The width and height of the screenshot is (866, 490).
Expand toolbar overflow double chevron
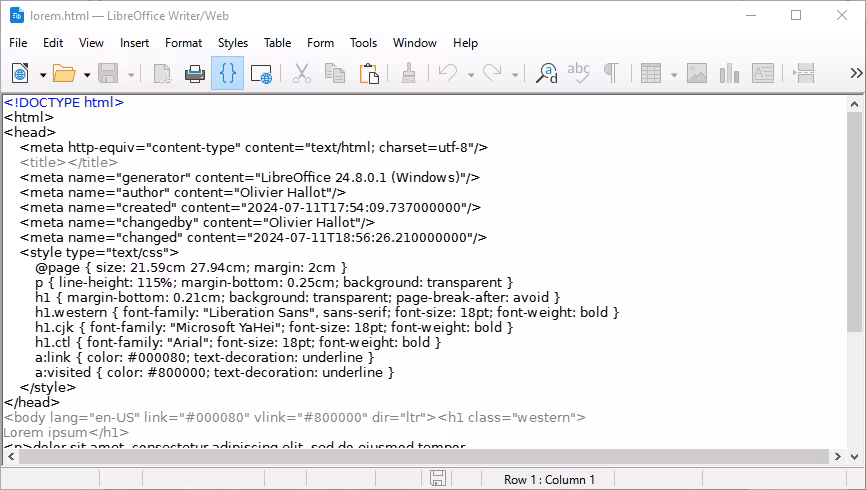click(x=856, y=73)
